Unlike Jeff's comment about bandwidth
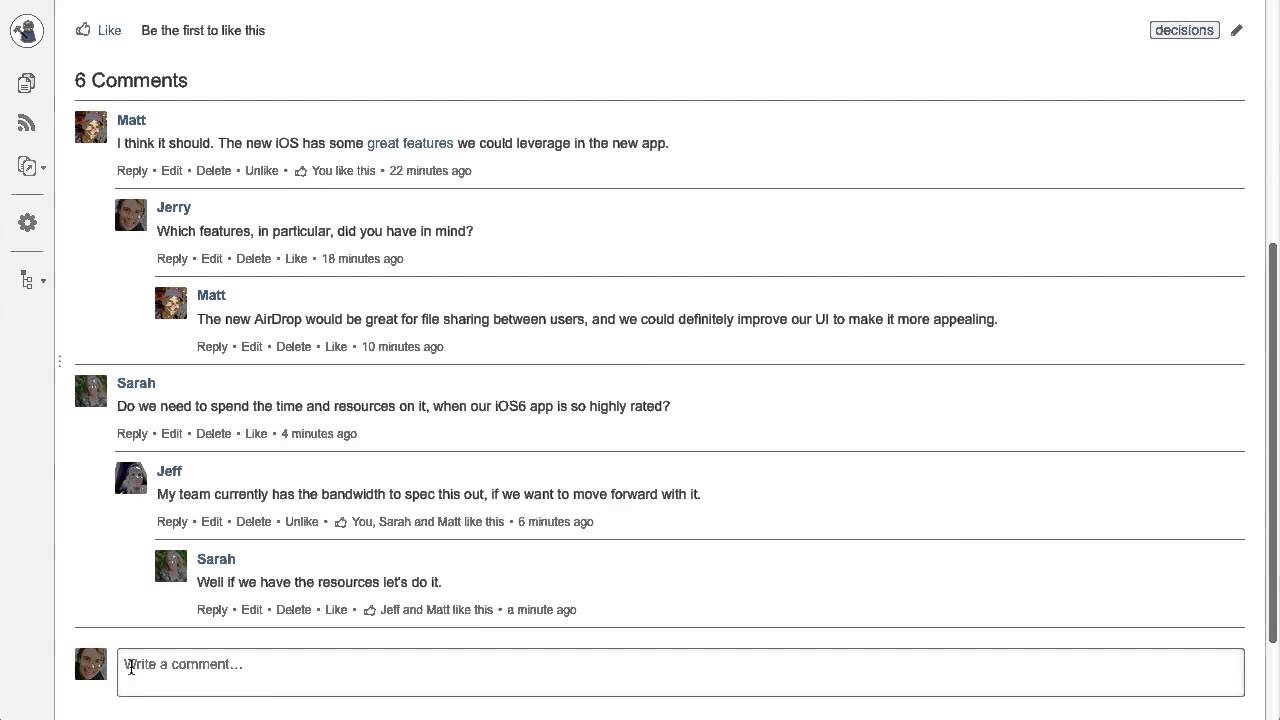The height and width of the screenshot is (720, 1280). click(x=301, y=522)
